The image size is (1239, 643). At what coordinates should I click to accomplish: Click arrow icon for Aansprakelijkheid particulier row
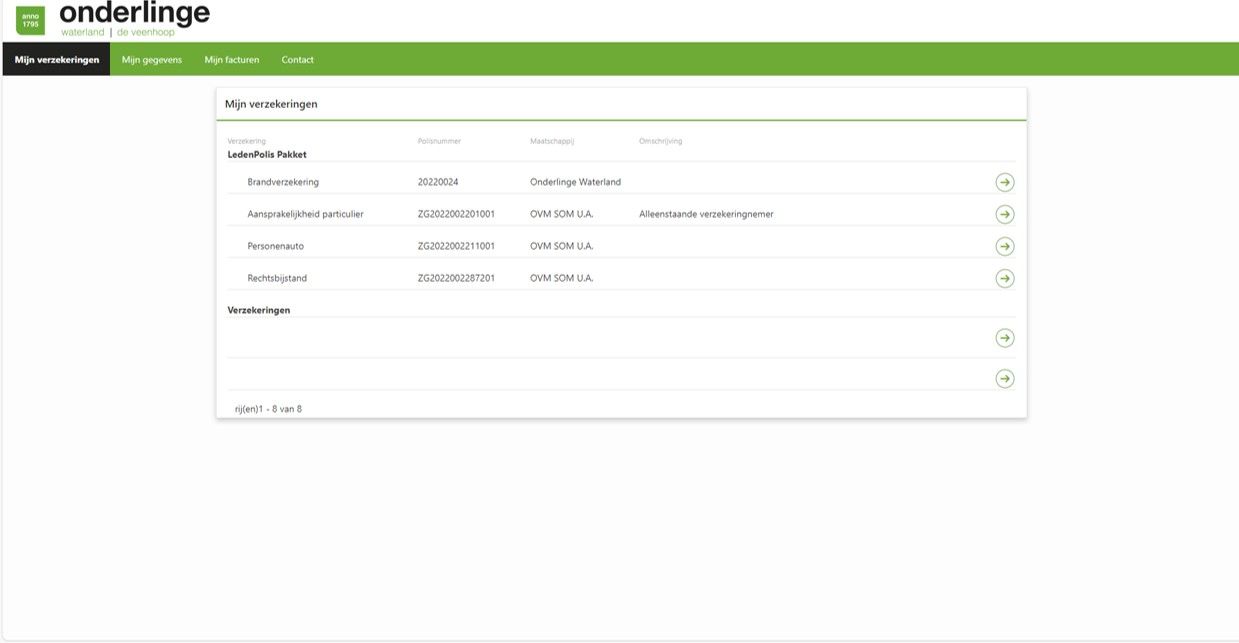[1004, 214]
